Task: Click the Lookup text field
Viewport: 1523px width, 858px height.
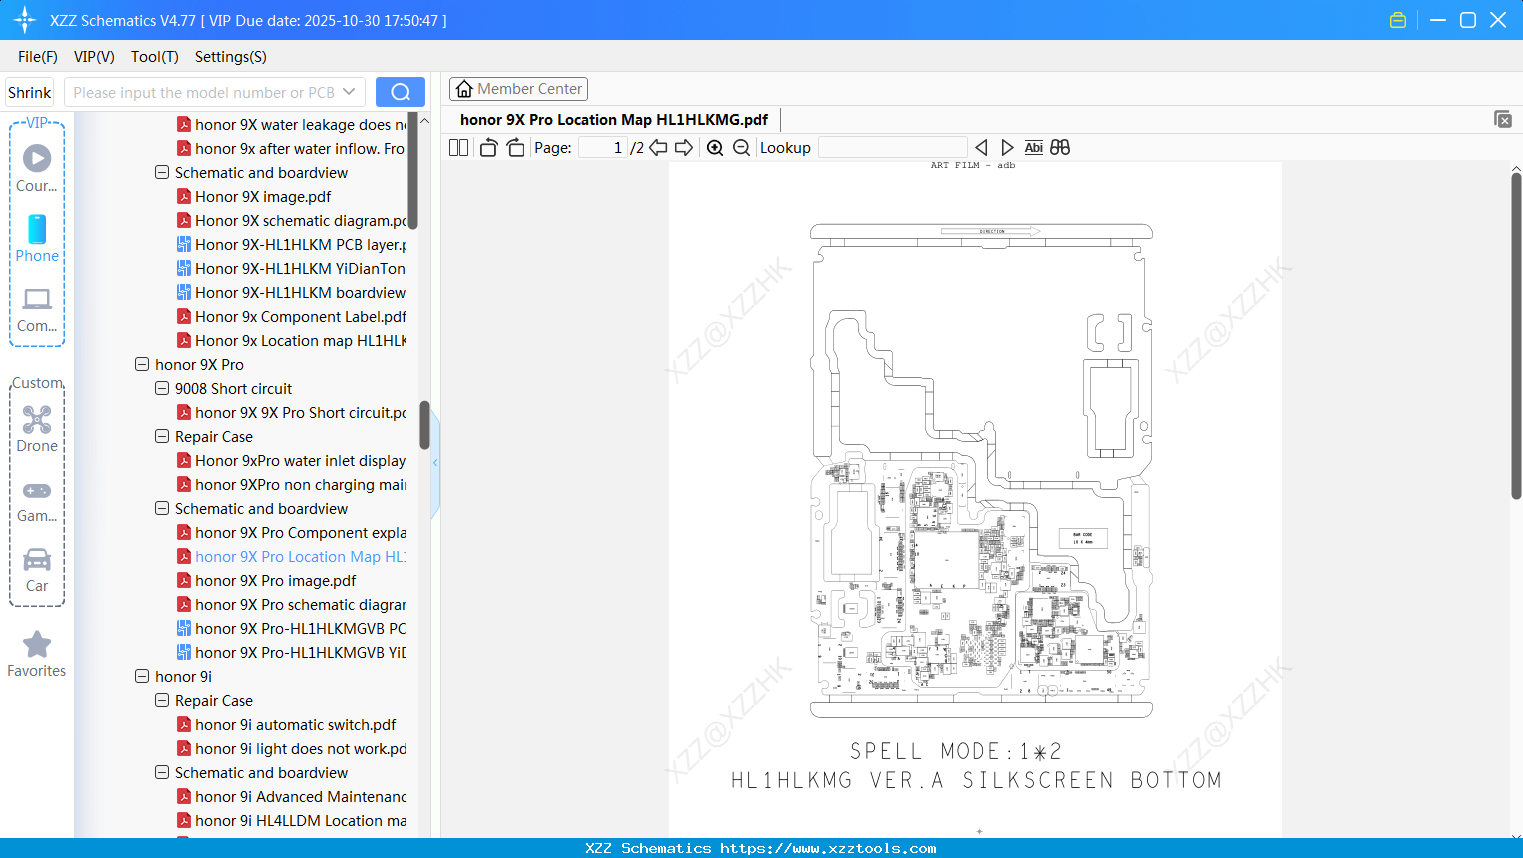Action: (x=892, y=148)
